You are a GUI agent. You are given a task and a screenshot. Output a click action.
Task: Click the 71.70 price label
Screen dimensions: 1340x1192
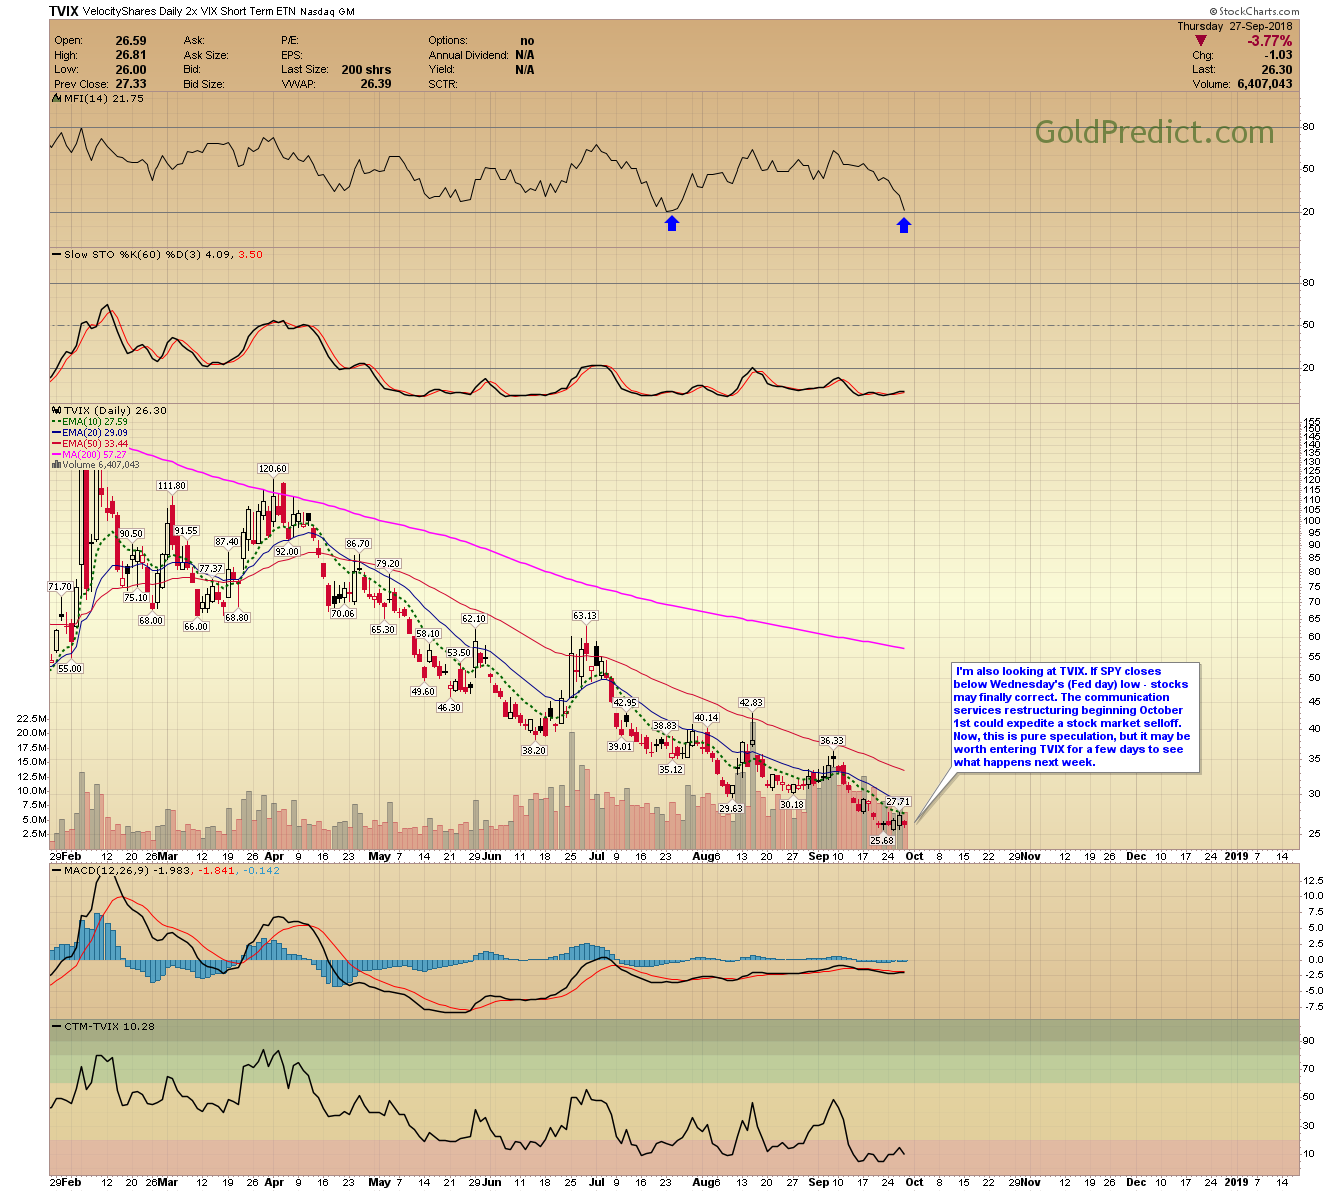60,586
